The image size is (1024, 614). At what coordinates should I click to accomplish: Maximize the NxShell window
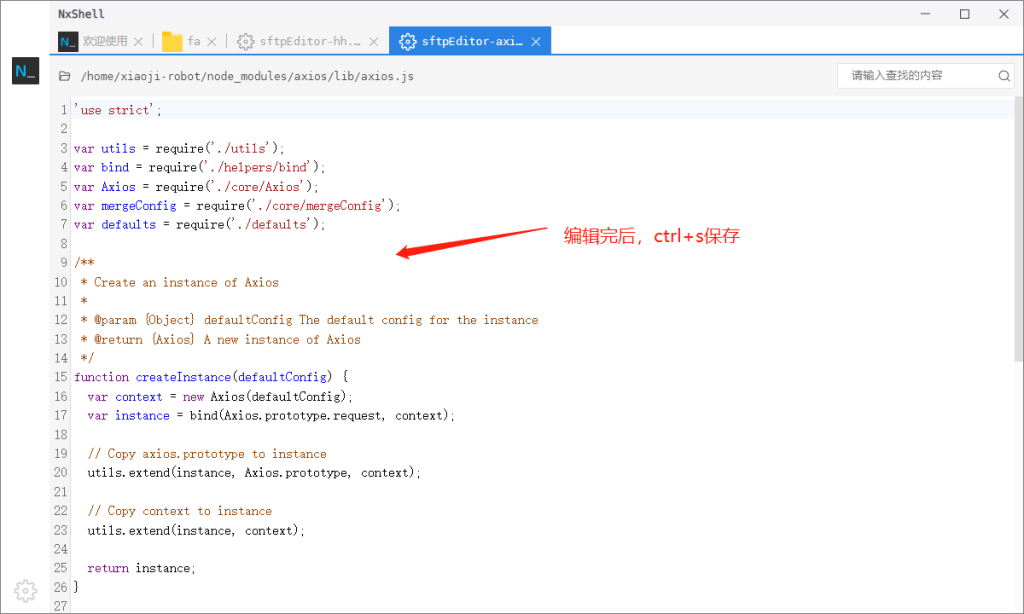964,14
